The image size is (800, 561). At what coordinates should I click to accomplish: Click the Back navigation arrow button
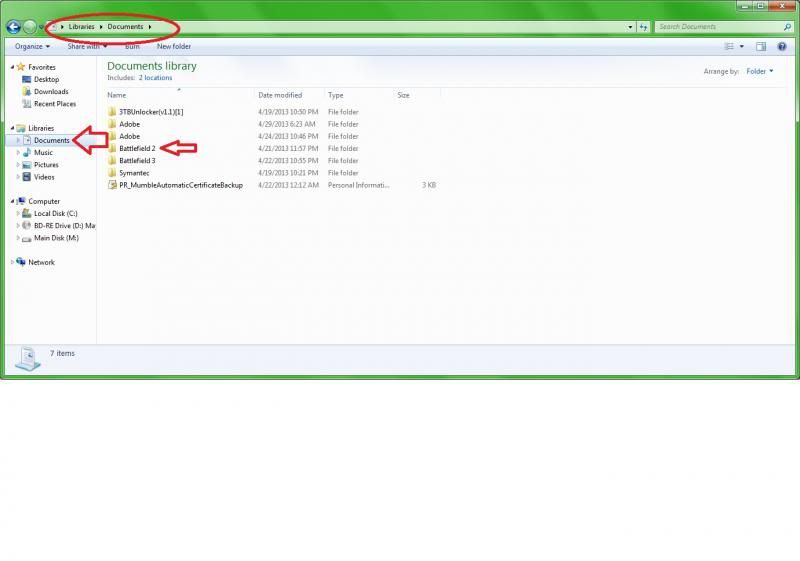coord(14,27)
